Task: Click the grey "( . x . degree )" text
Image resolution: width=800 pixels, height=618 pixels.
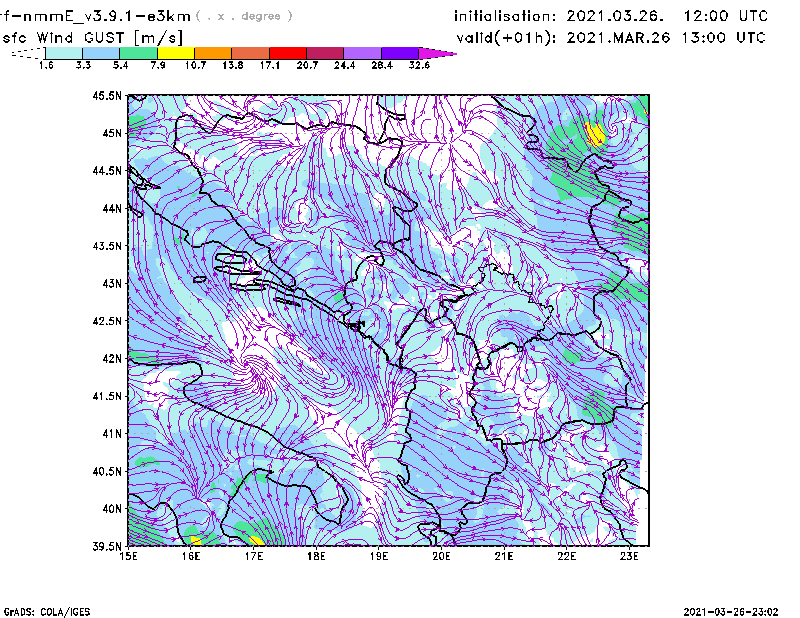Action: click(x=244, y=16)
